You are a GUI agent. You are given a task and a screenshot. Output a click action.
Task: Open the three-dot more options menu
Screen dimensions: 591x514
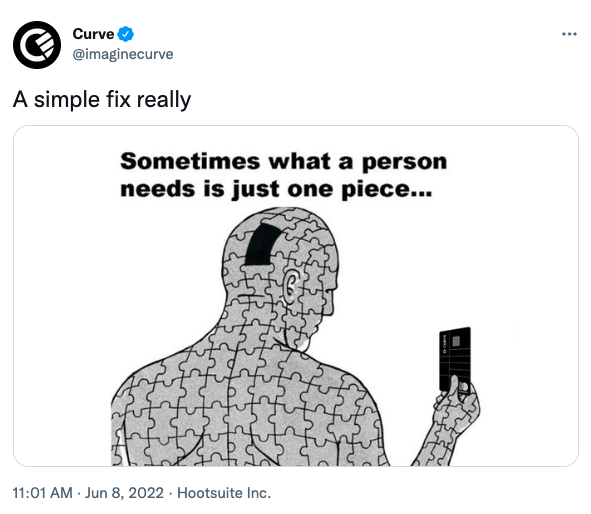569,34
